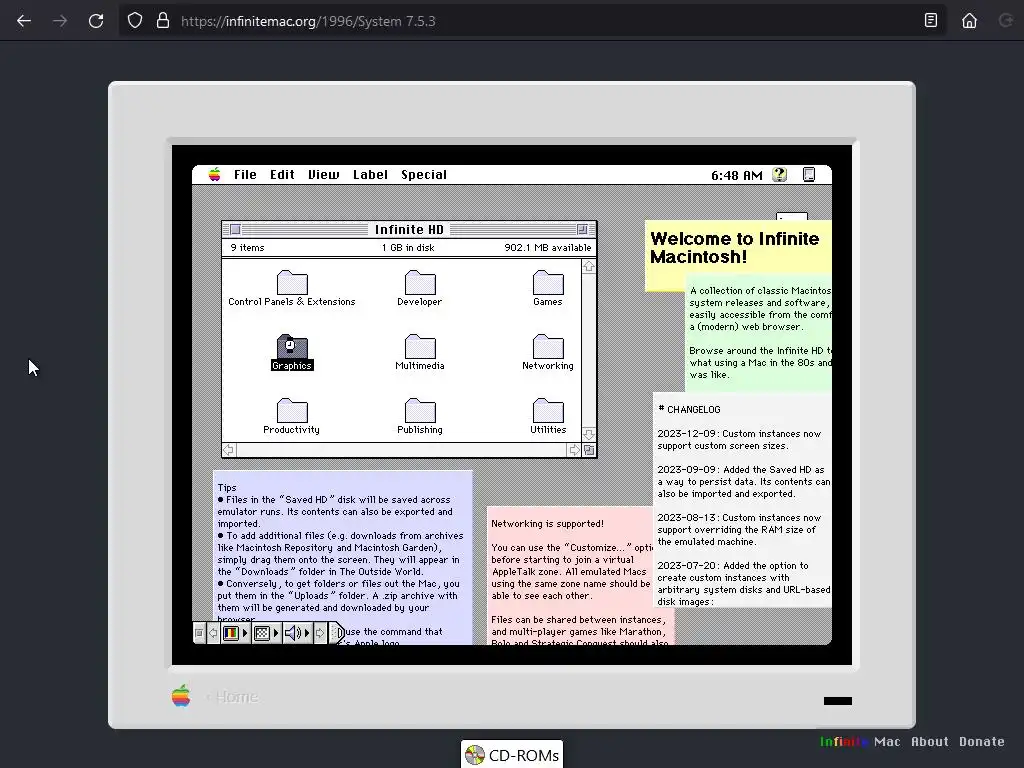Click the tracking protection shield icon

(x=135, y=20)
